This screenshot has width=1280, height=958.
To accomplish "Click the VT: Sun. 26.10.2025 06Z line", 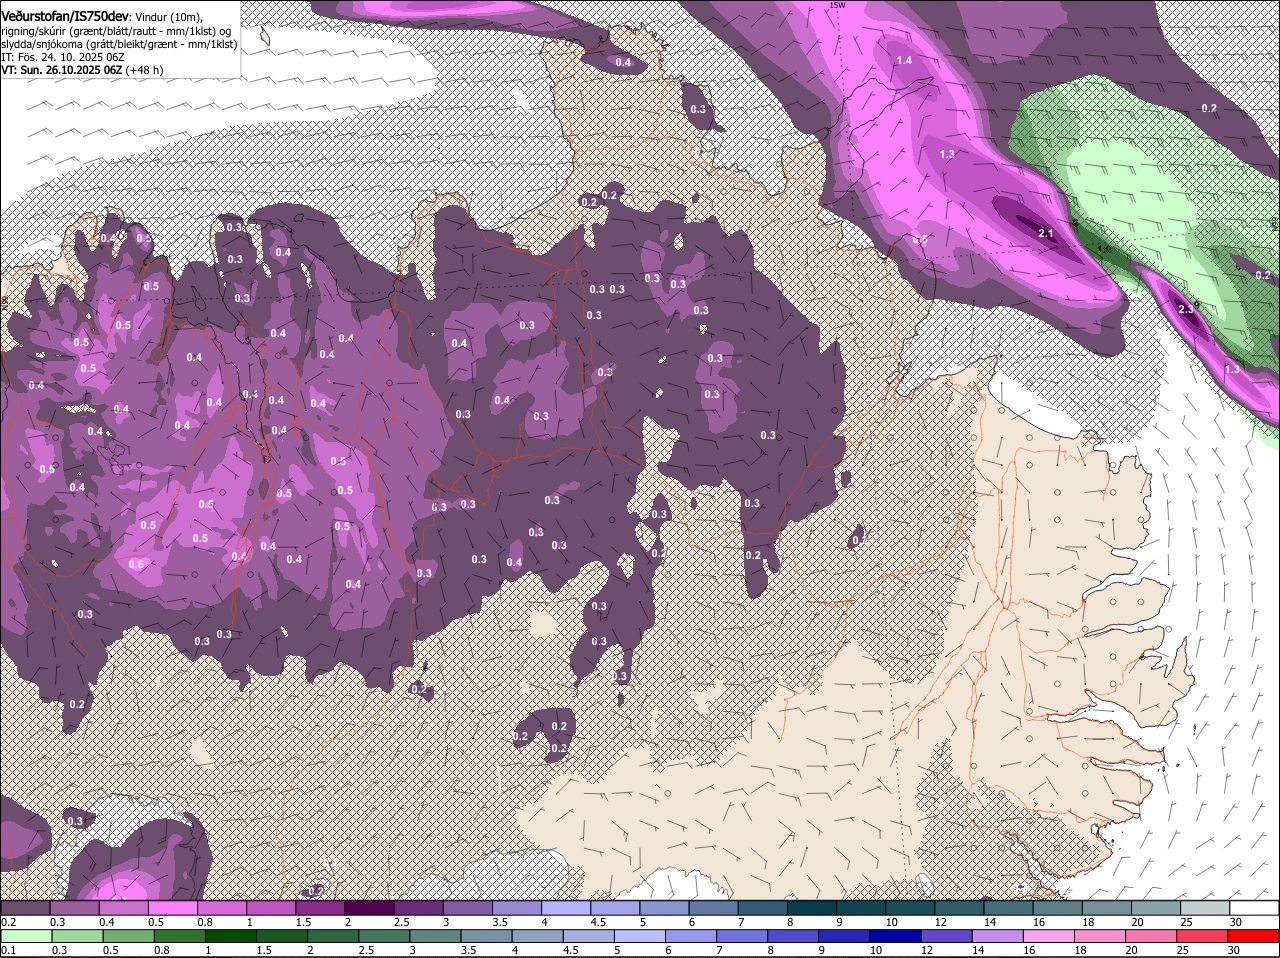I will (x=62, y=70).
